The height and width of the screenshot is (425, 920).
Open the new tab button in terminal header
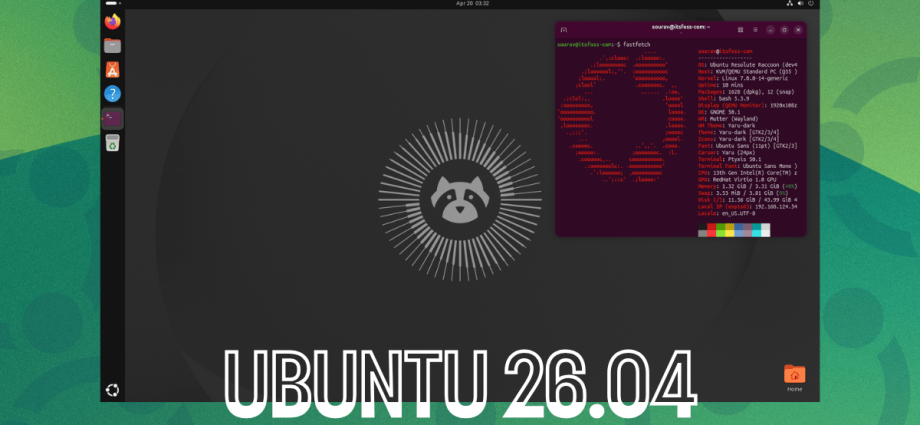564,29
